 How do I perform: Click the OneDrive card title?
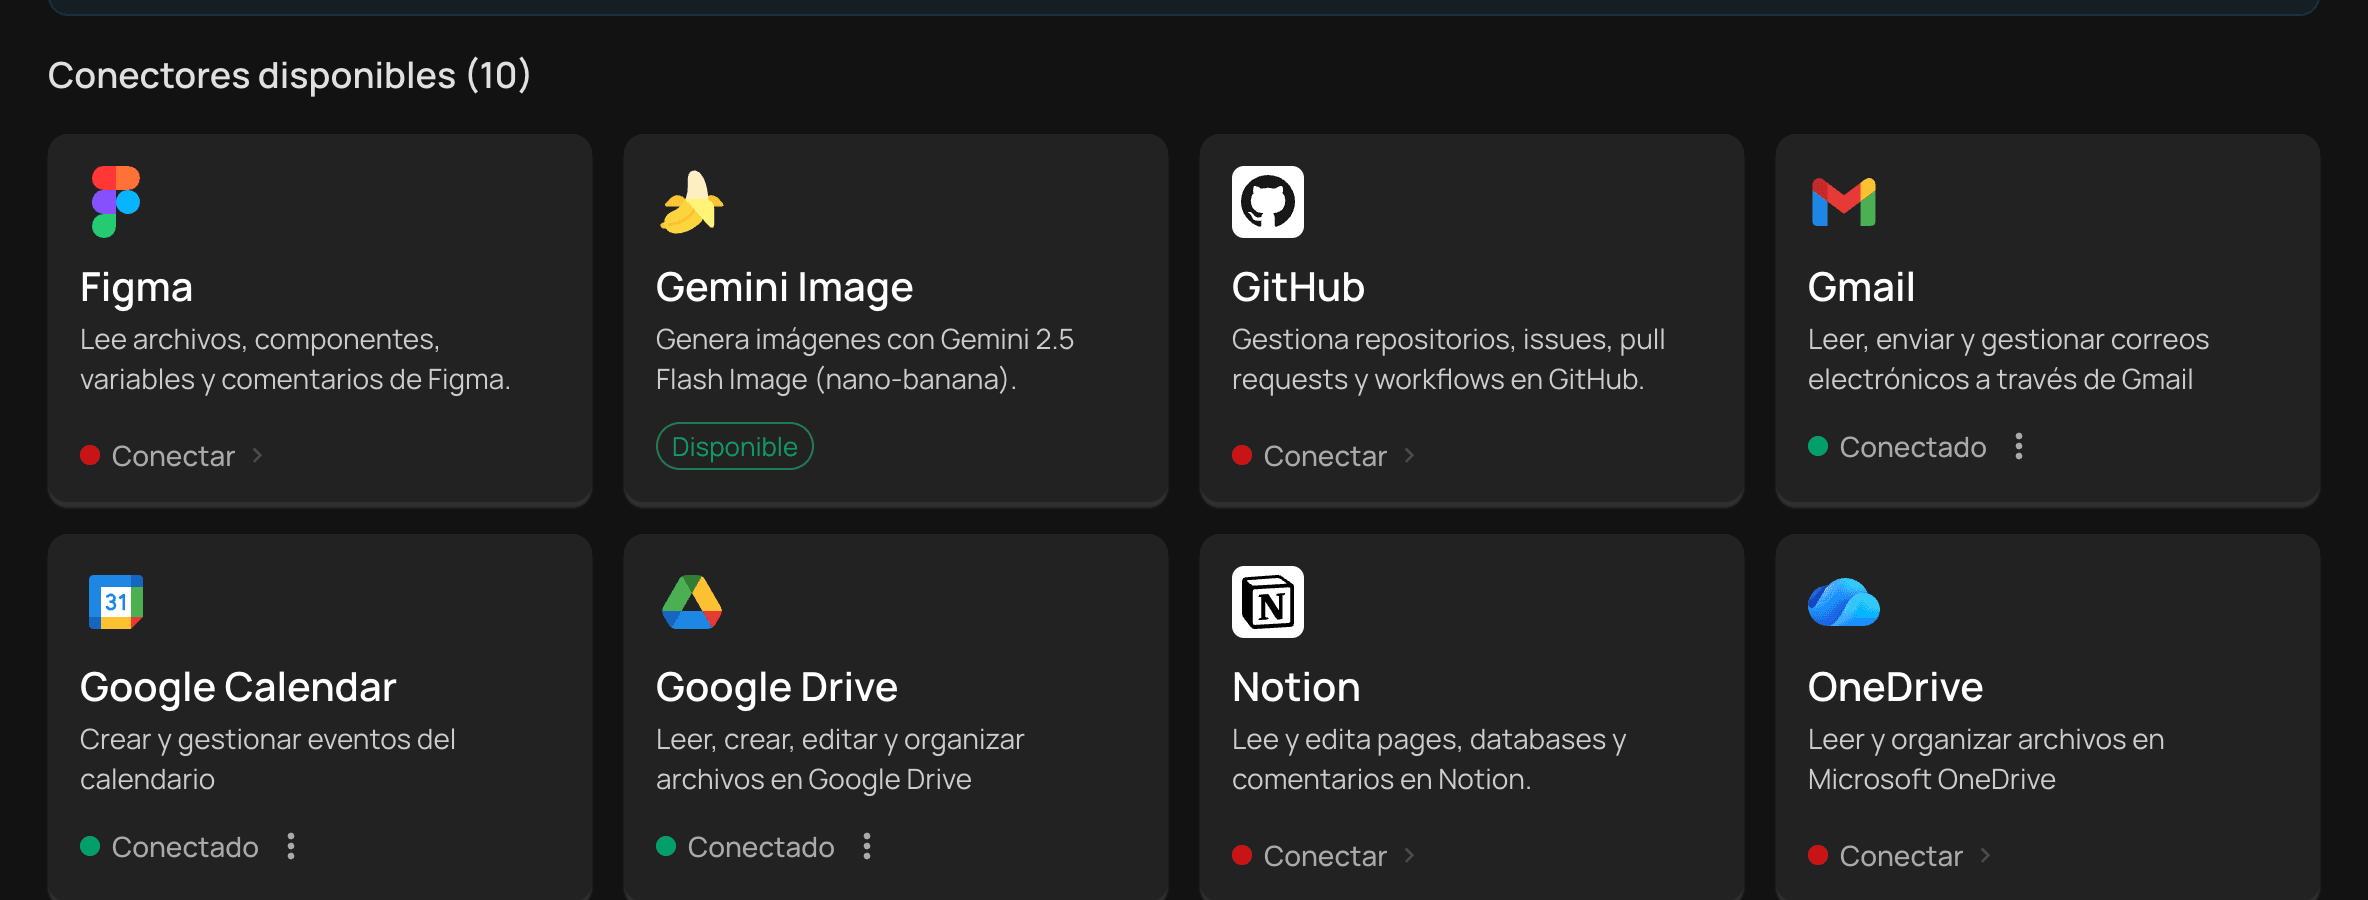click(1895, 688)
